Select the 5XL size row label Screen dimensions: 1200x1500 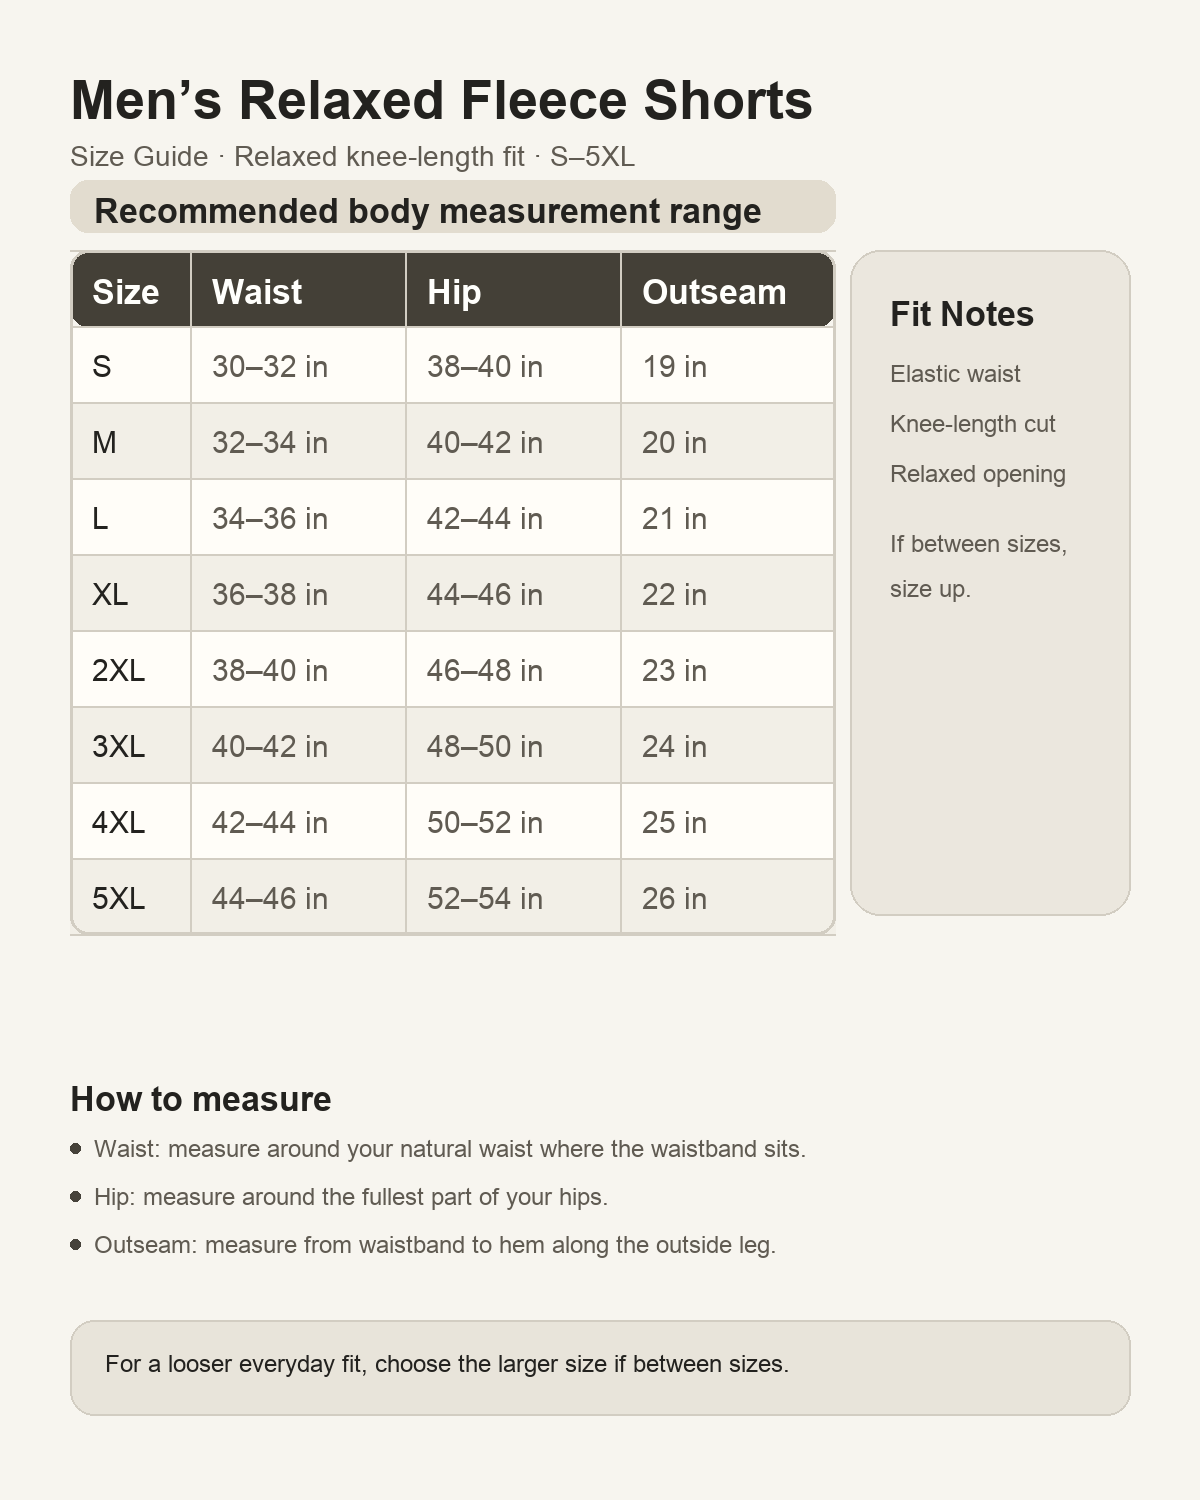point(131,897)
